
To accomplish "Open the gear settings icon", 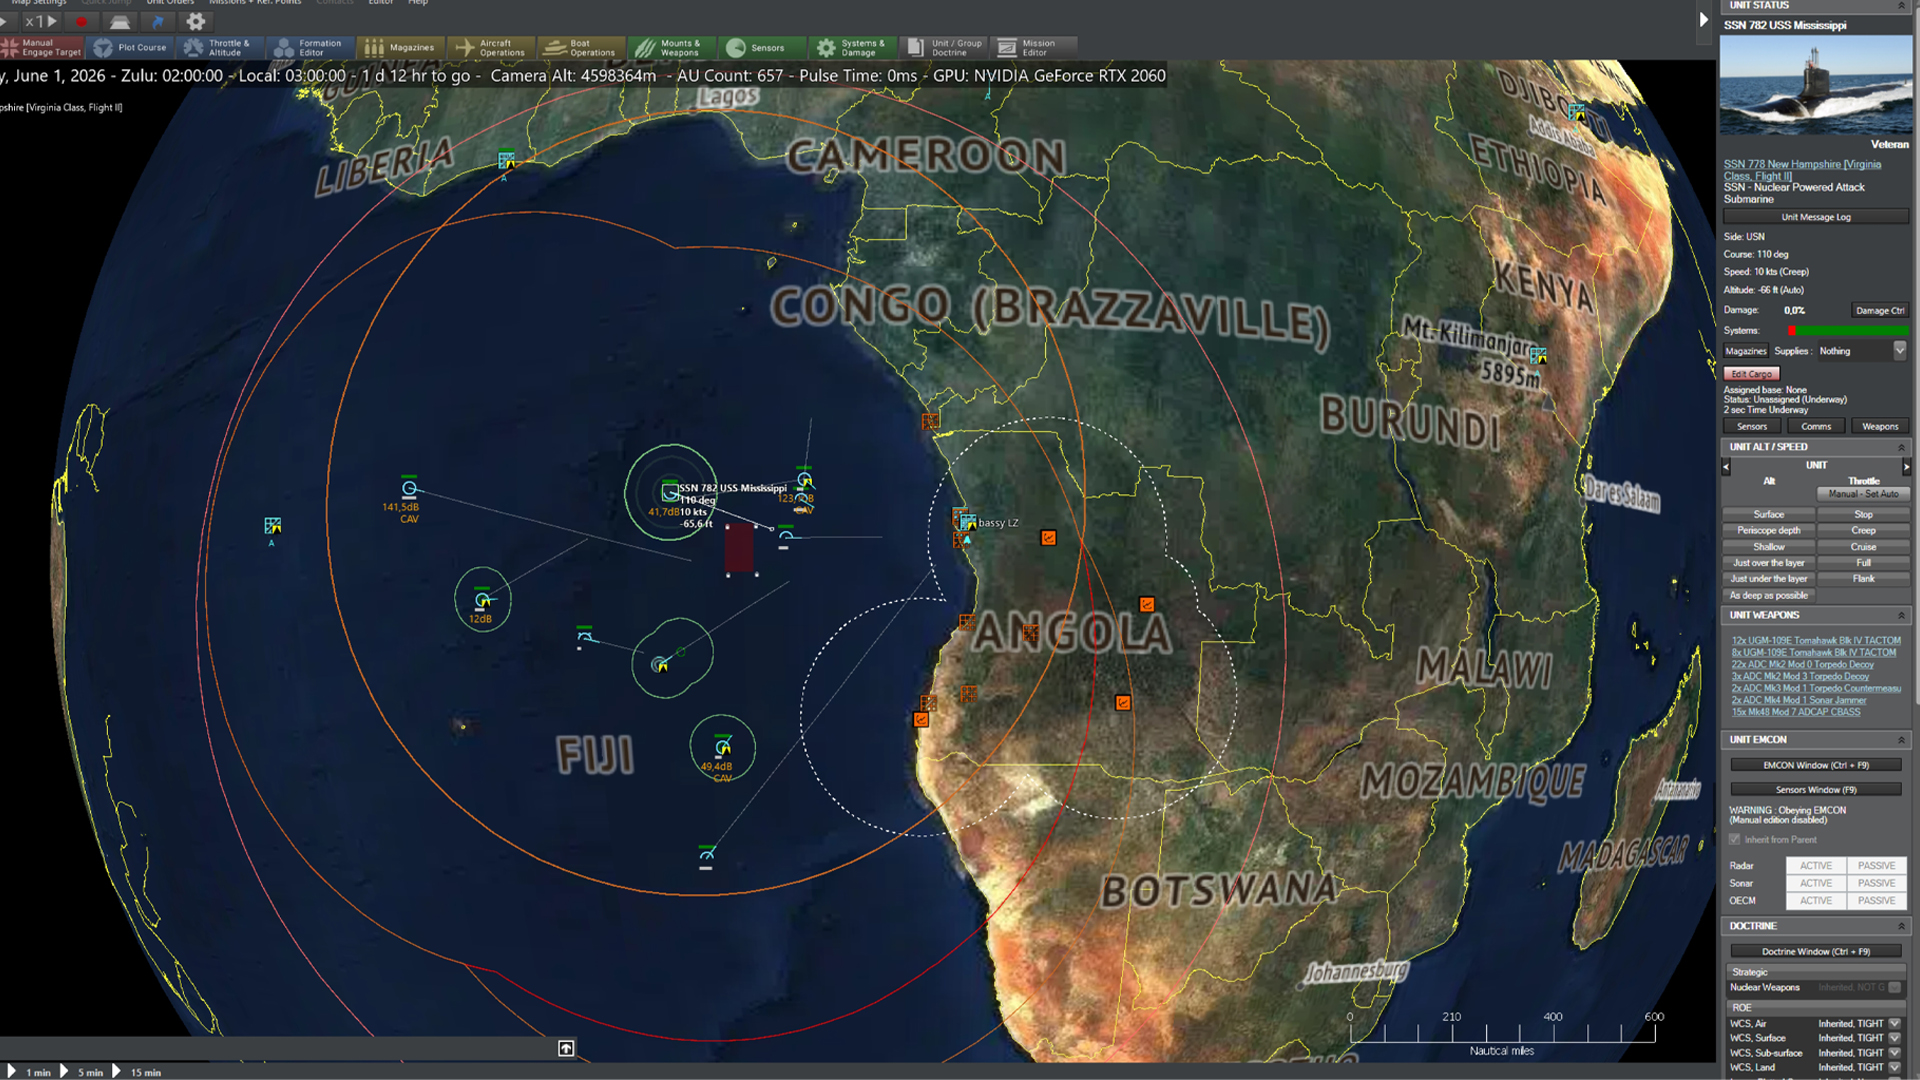I will coord(196,21).
